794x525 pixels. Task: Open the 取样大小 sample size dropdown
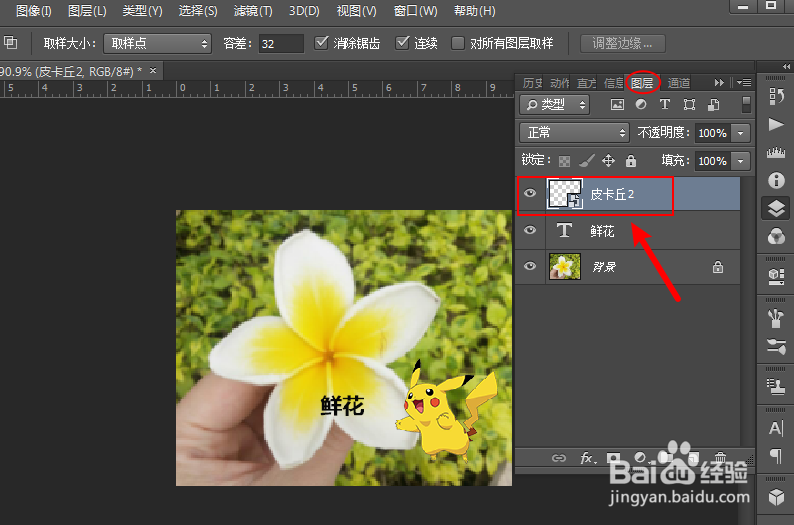pos(157,44)
